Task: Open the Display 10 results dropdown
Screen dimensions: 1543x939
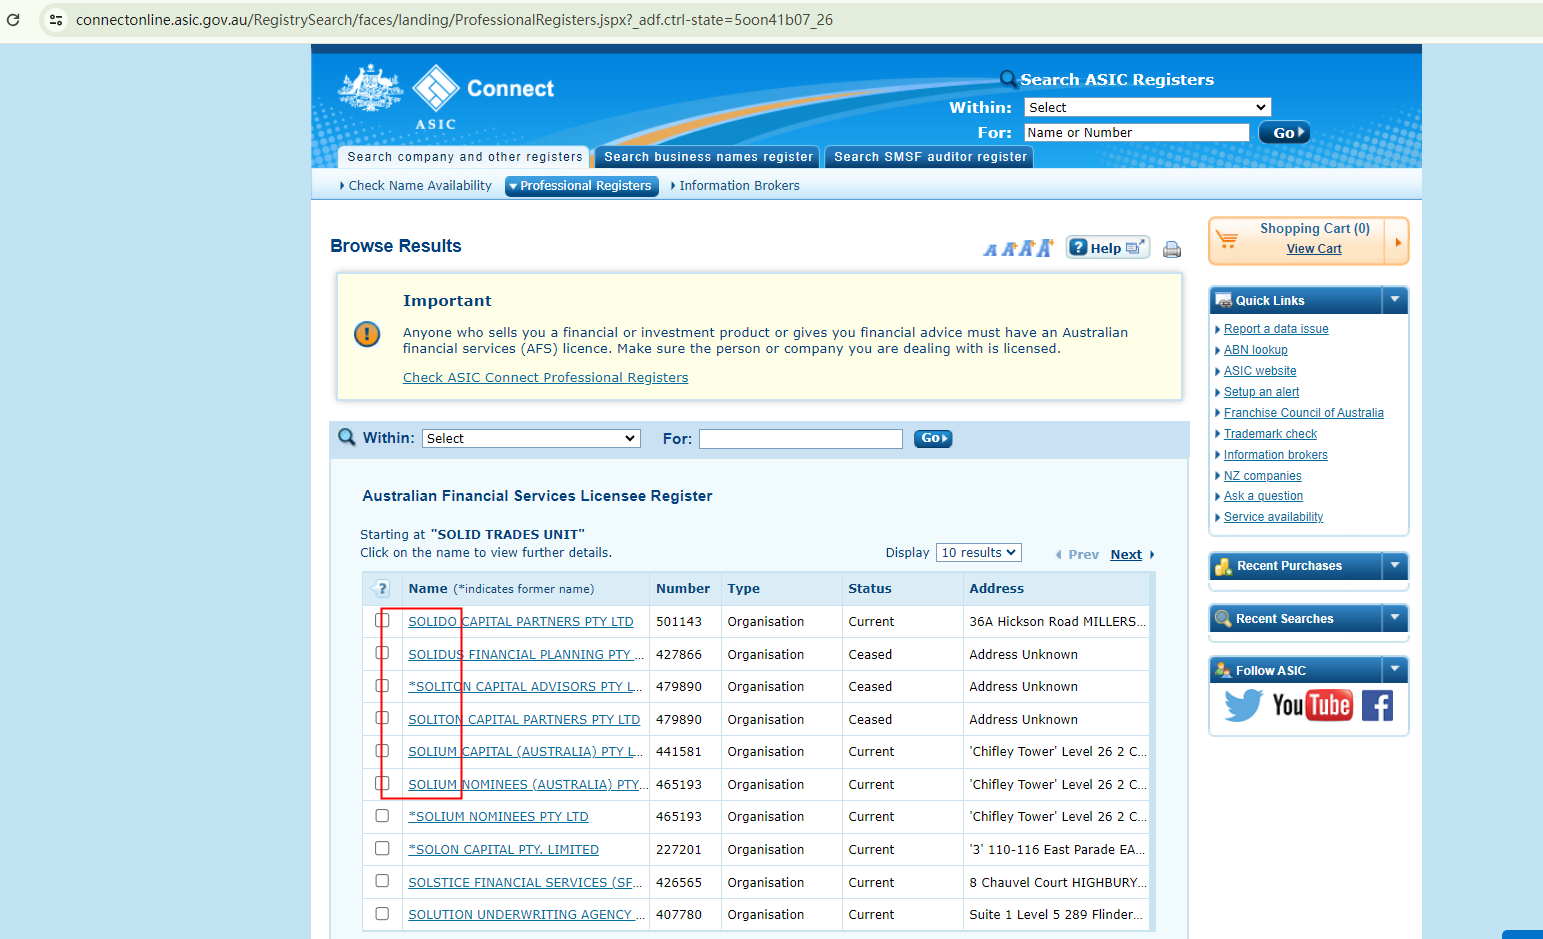Action: click(x=978, y=553)
